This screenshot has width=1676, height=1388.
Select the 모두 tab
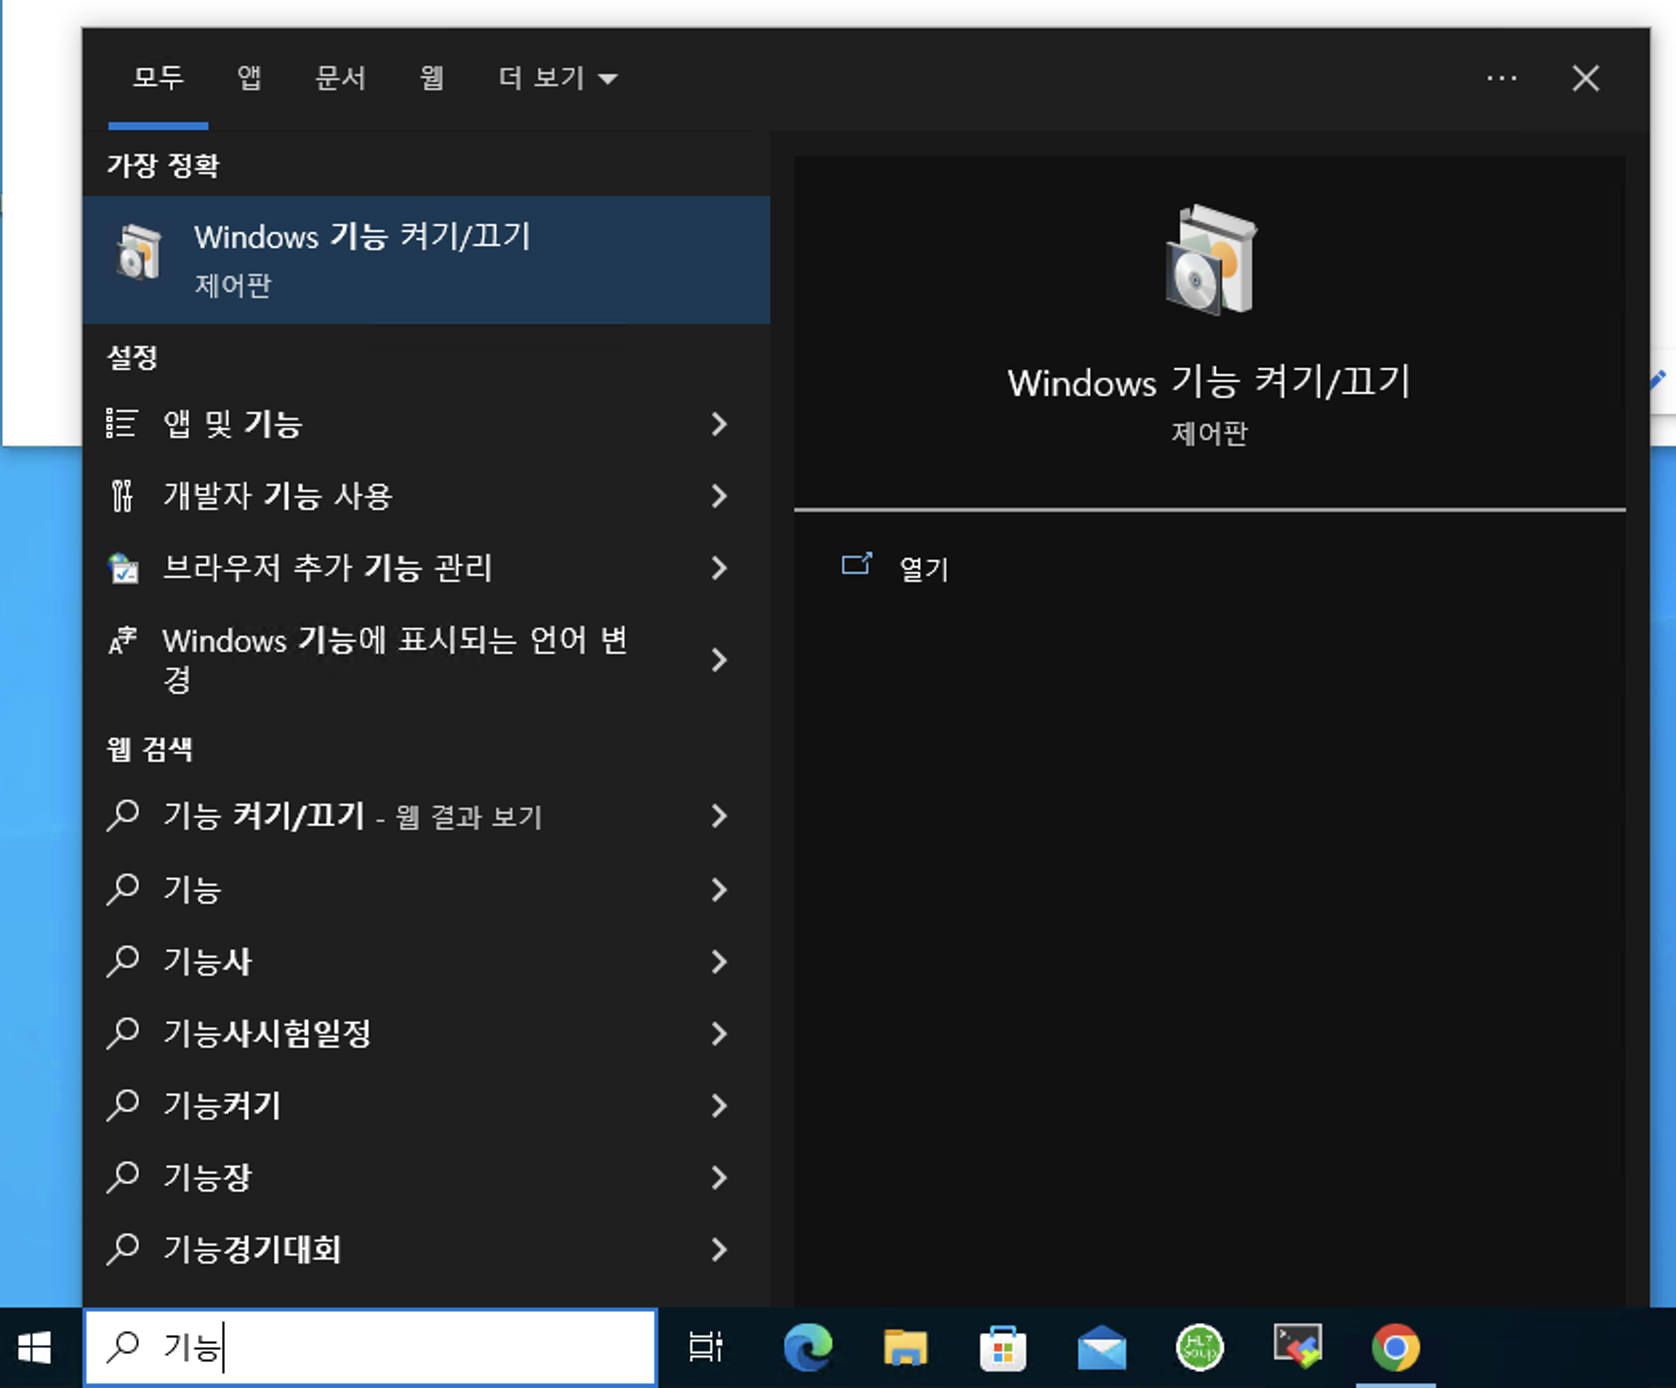(x=158, y=78)
